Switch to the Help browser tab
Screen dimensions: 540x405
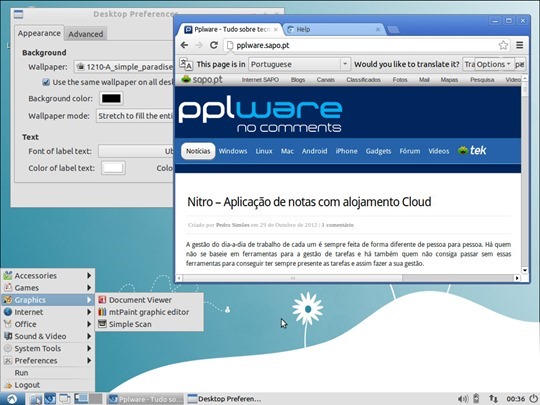tap(334, 30)
